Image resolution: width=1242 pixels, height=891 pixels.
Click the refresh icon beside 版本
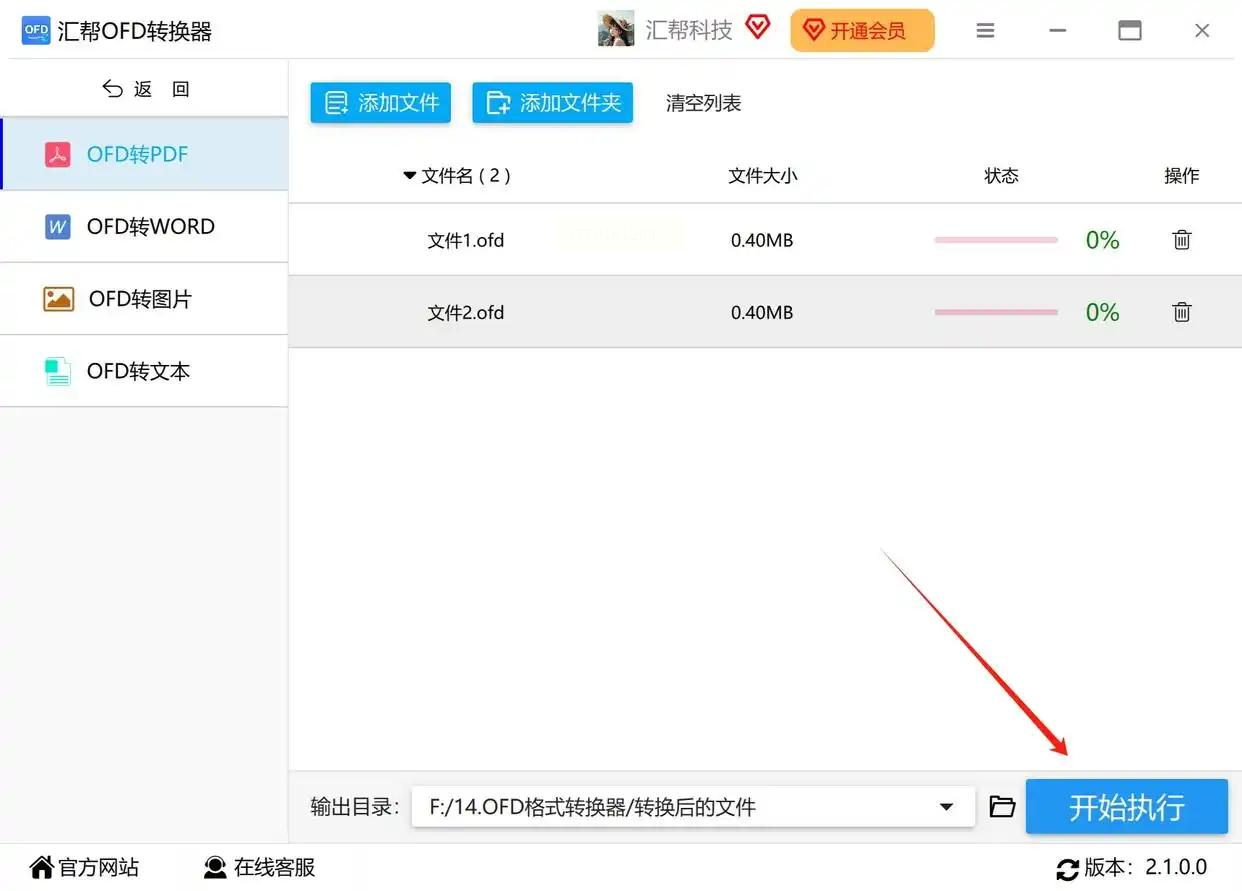(x=1067, y=868)
